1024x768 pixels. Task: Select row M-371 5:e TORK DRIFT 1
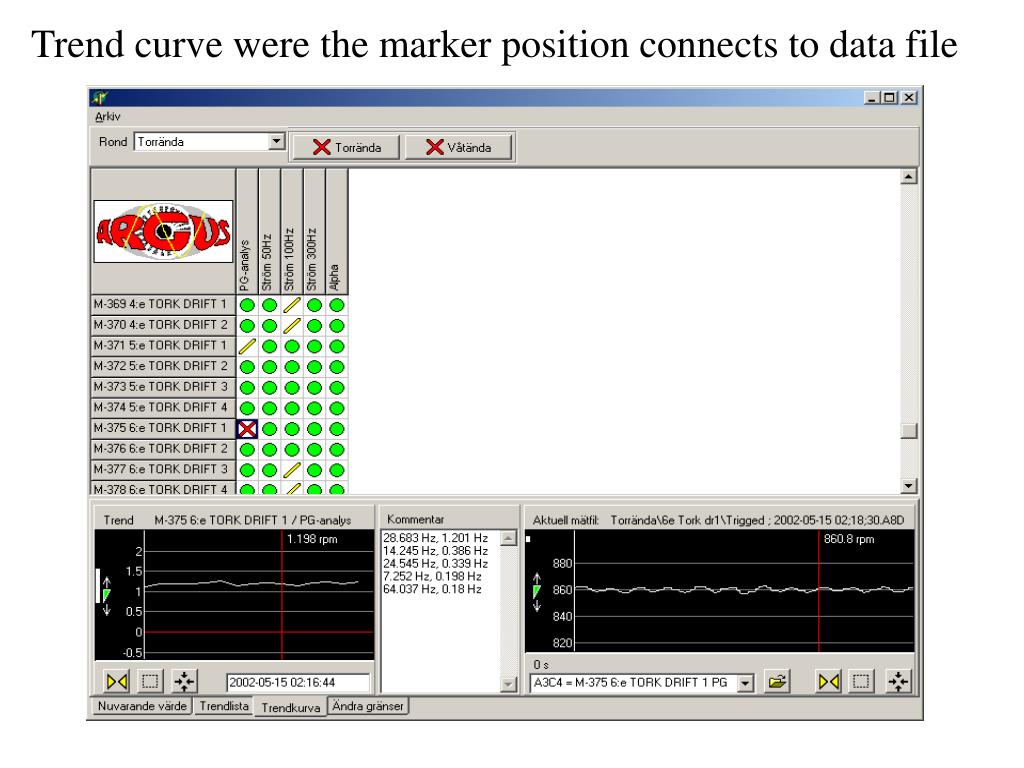point(163,345)
